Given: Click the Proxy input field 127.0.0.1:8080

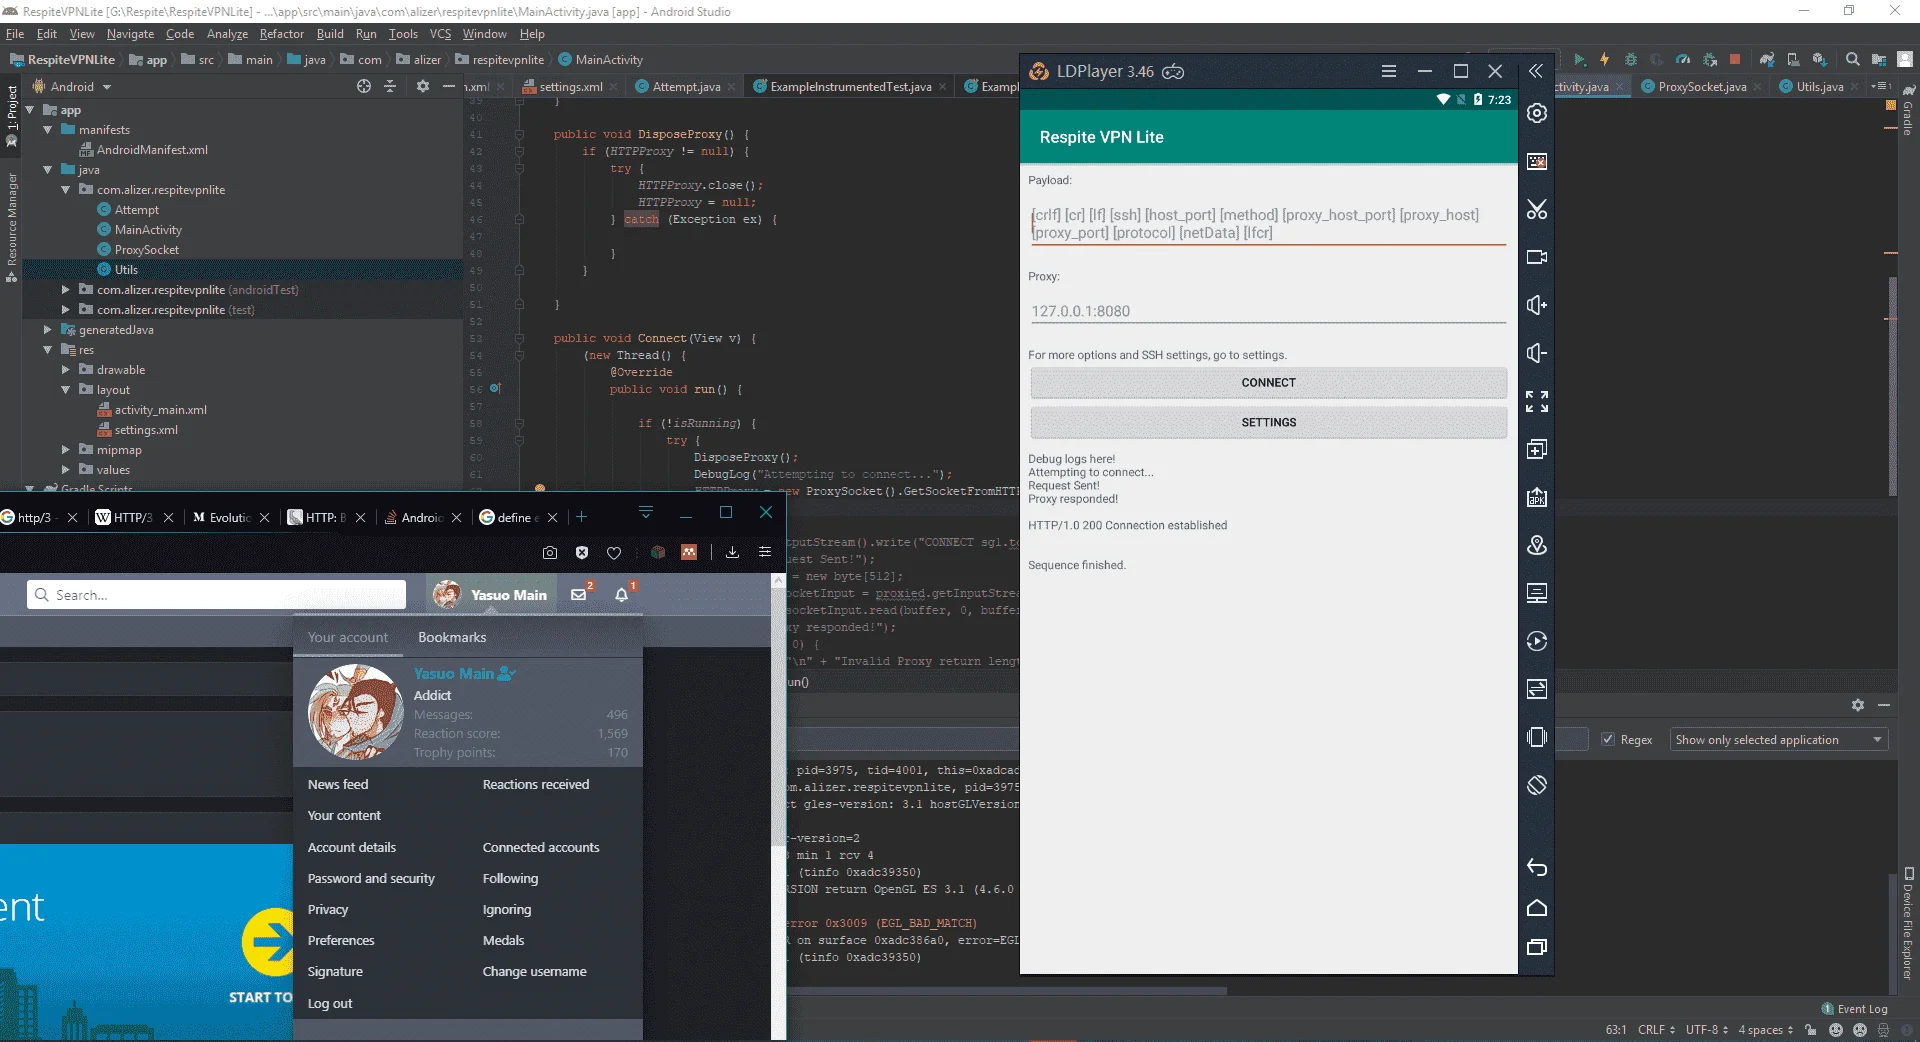Looking at the screenshot, I should [1268, 311].
